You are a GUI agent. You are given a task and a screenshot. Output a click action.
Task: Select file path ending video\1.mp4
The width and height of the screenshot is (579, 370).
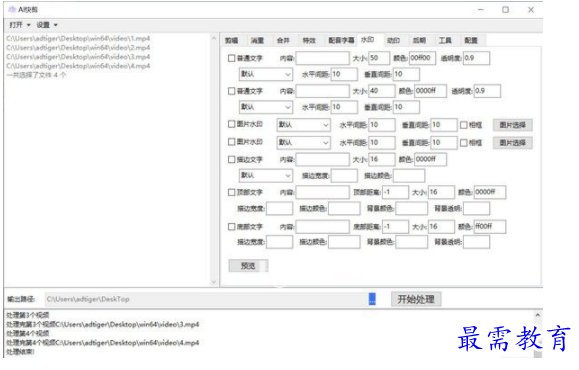pyautogui.click(x=78, y=38)
